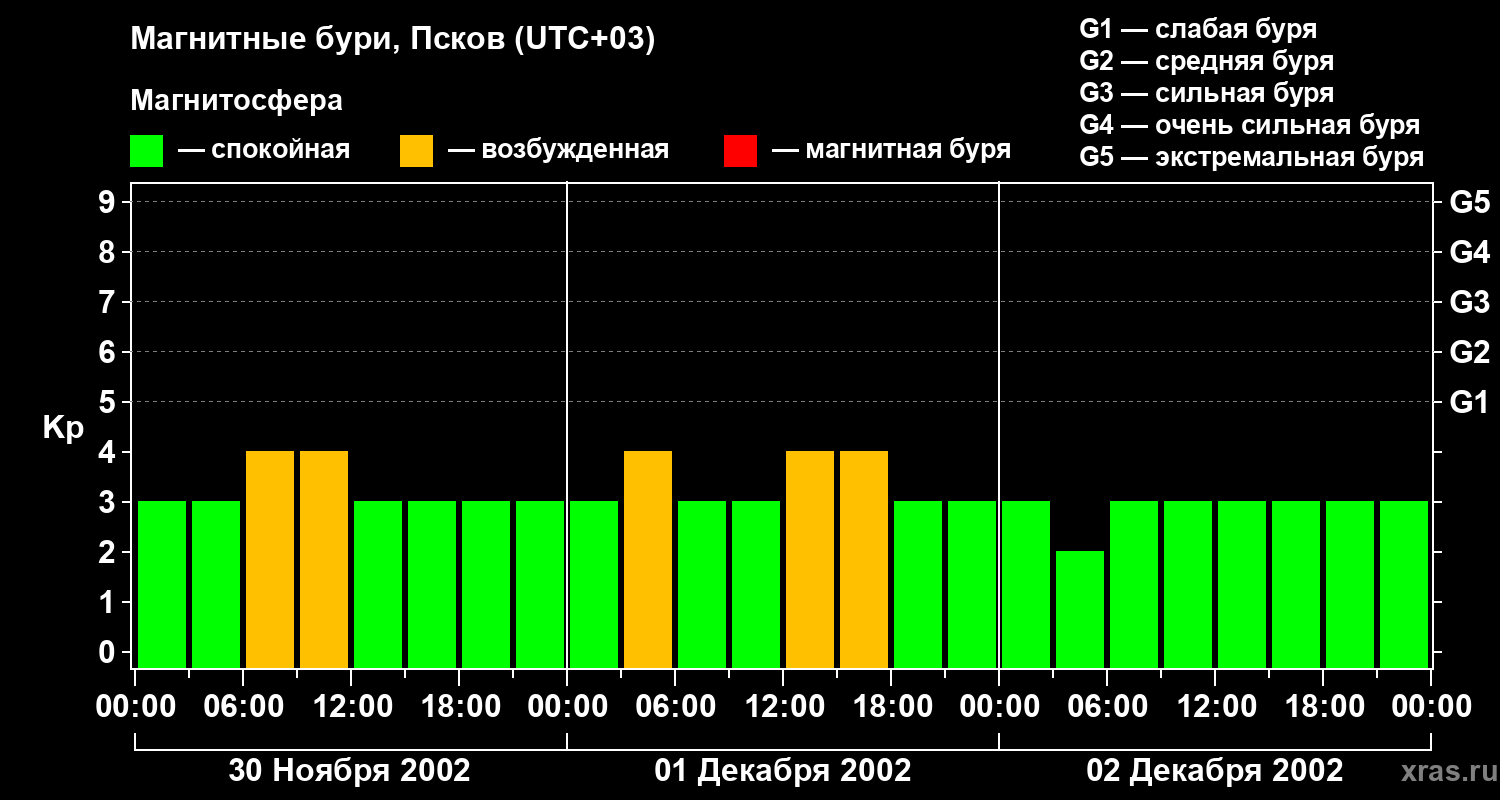Click the first '00:00' label starting 30 Ноября
The image size is (1500, 800).
pos(134,707)
